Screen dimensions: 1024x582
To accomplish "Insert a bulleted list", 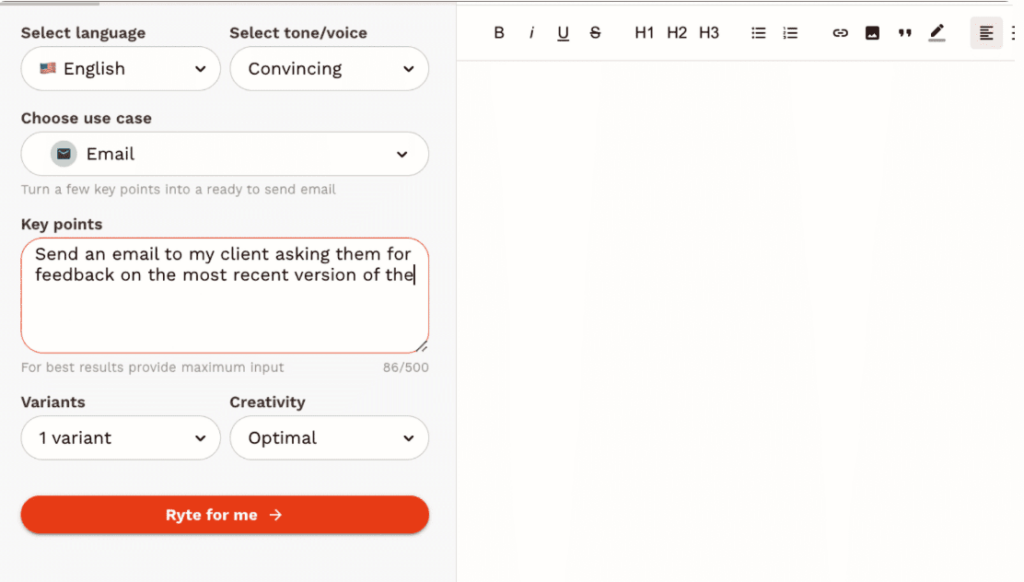I will click(x=758, y=32).
